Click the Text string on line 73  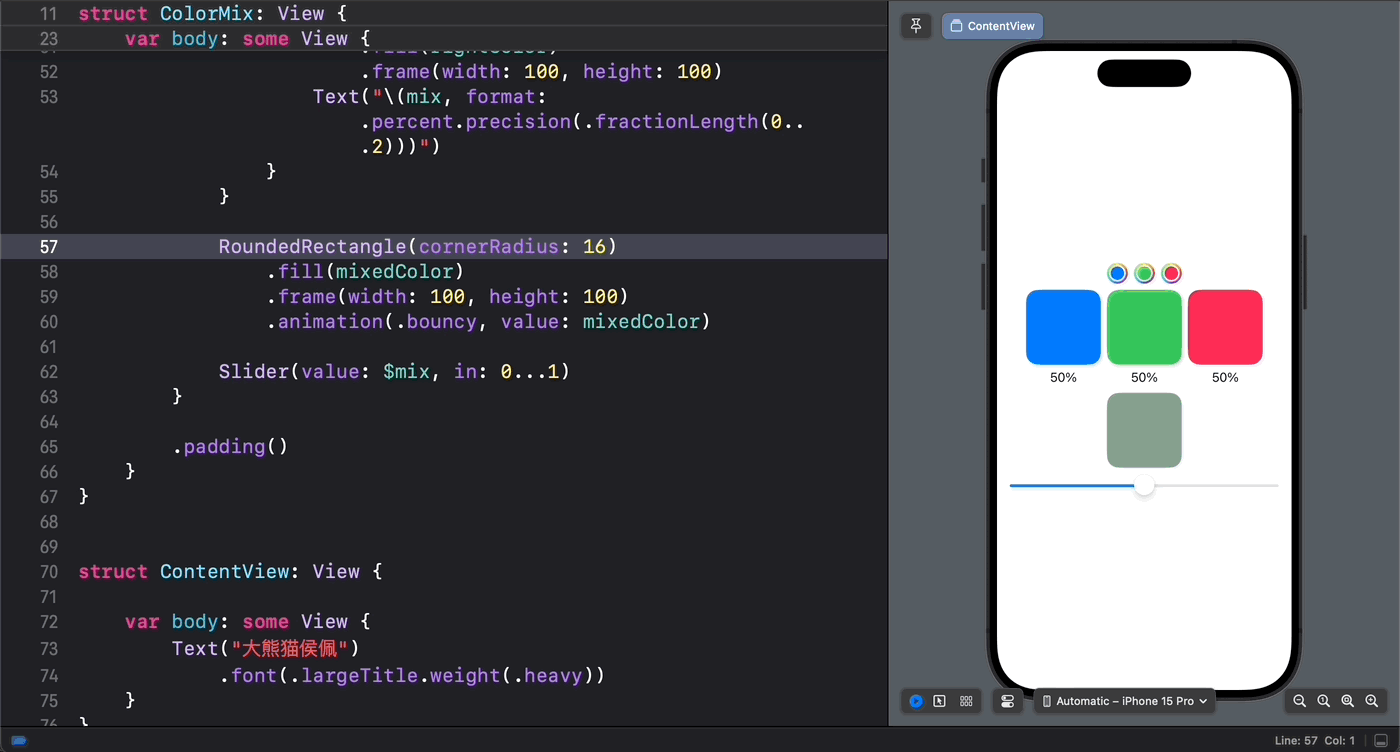[x=289, y=649]
